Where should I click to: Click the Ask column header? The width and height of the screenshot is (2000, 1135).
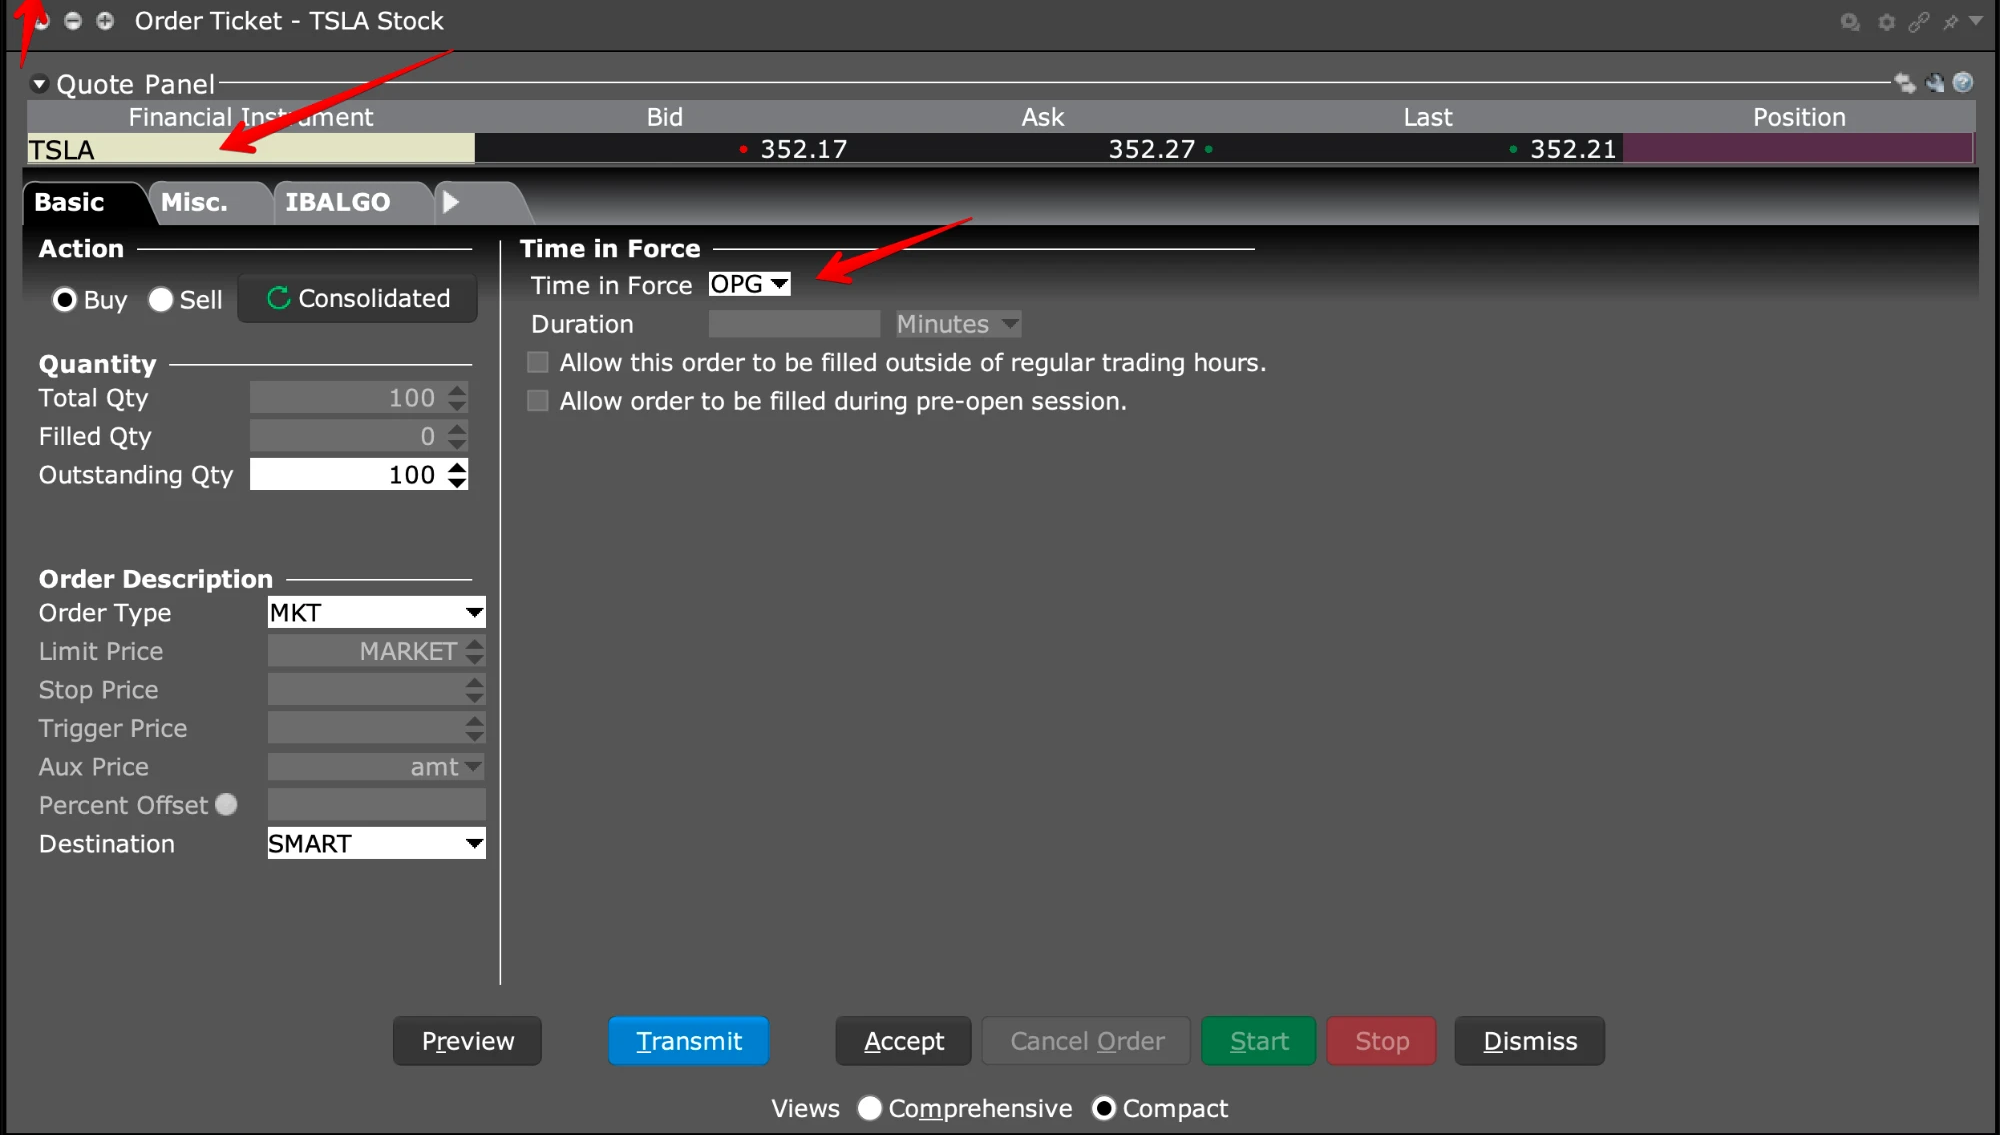point(1042,117)
